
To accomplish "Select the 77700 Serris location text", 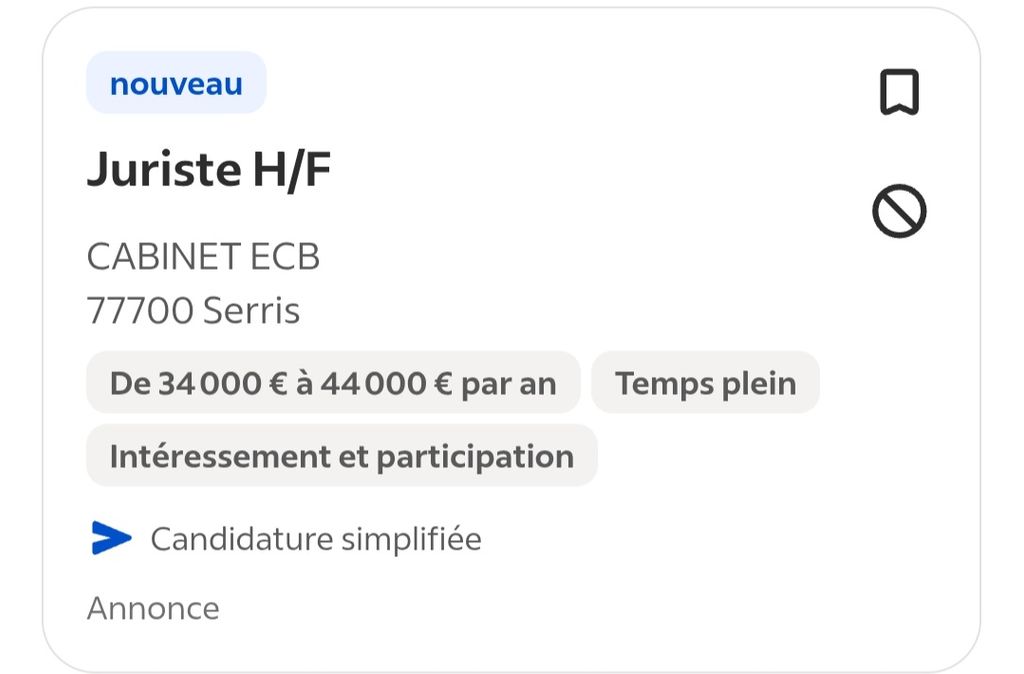I will [x=193, y=311].
